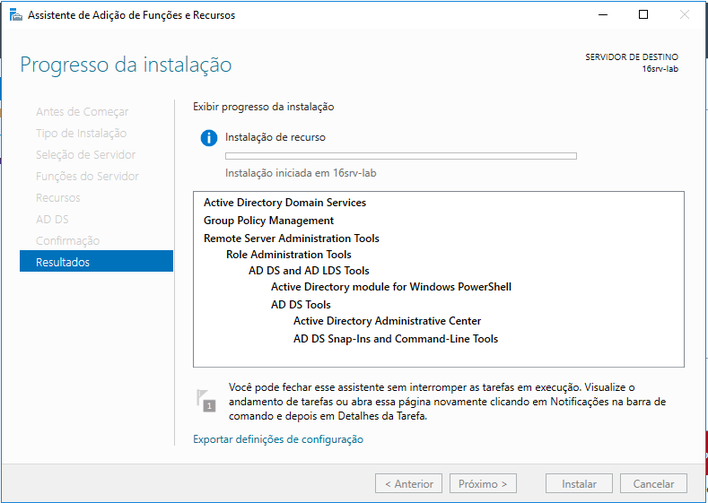Click the Cancelar button
The image size is (708, 503).
click(x=653, y=484)
